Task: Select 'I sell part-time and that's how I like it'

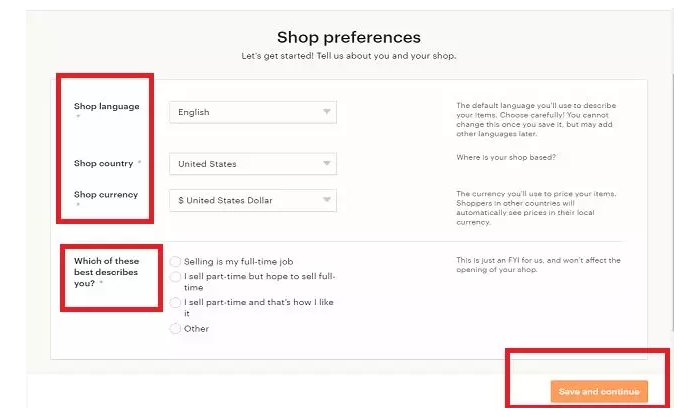Action: [175, 302]
